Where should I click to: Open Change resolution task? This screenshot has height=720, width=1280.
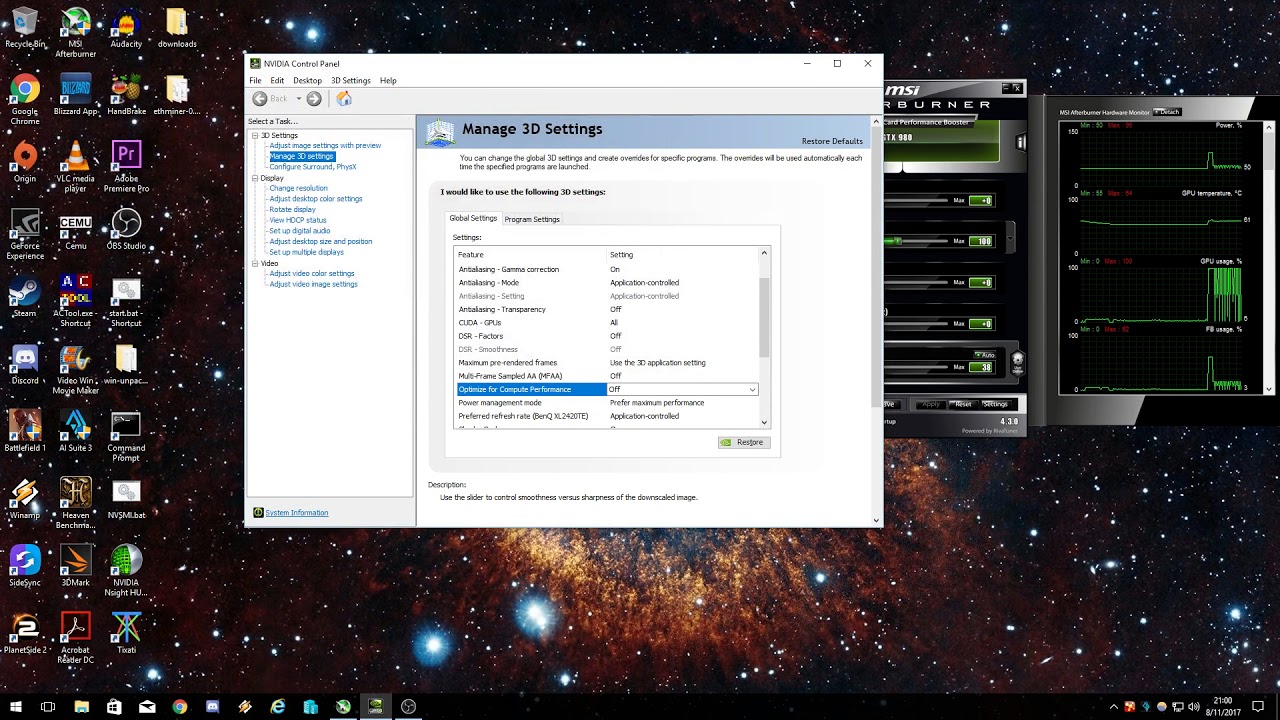point(298,188)
